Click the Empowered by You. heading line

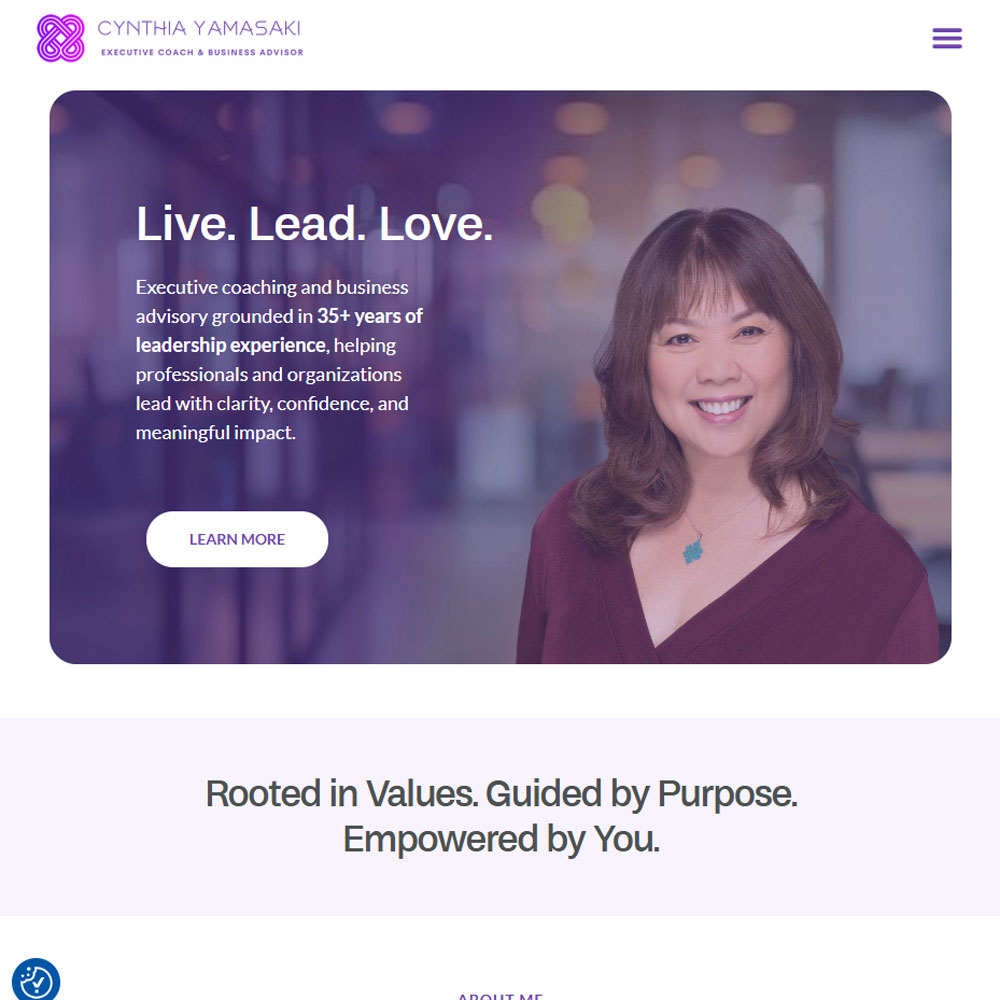click(501, 839)
